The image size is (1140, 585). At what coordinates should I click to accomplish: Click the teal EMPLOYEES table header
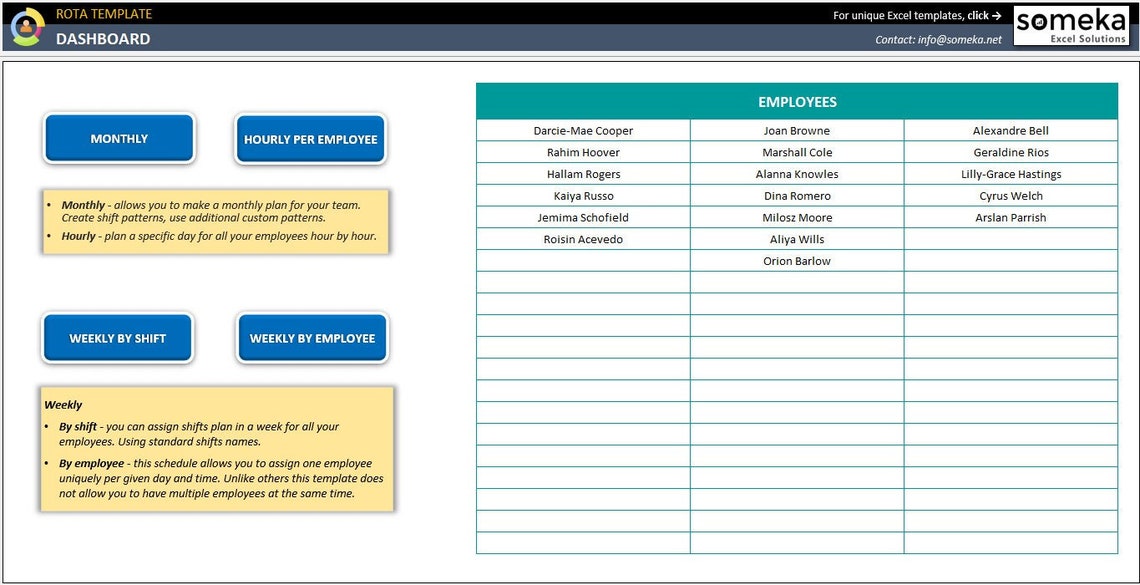coord(797,101)
